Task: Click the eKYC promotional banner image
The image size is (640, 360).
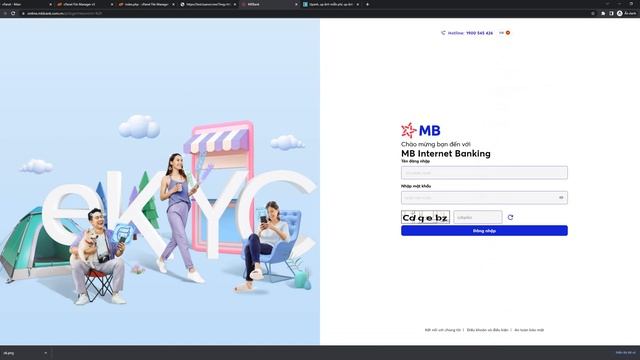Action: point(160,182)
